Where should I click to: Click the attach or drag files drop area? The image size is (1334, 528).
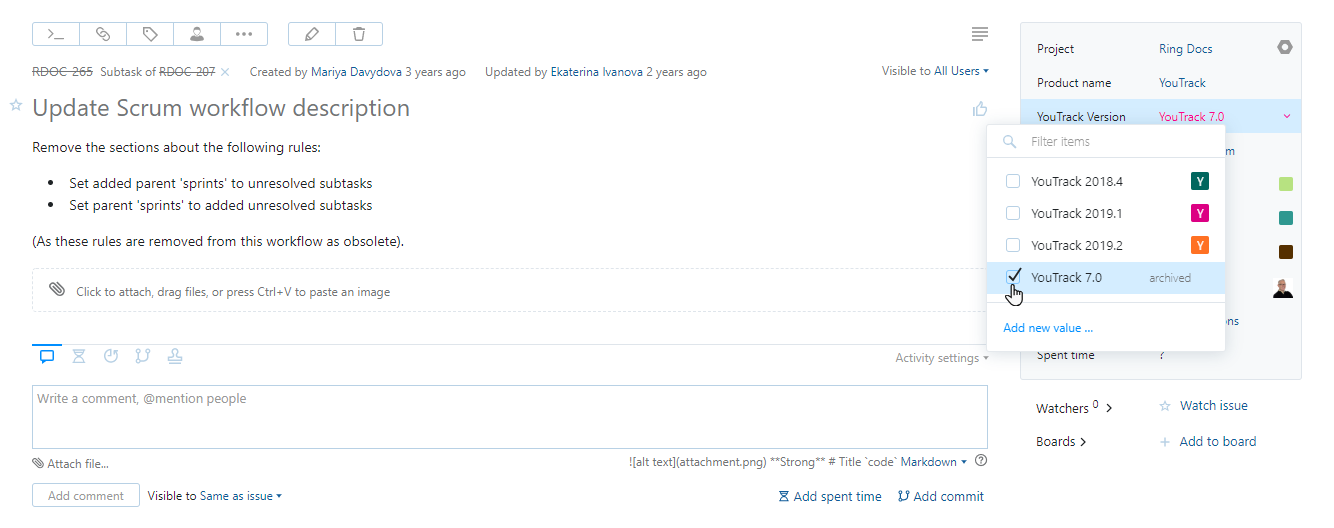click(510, 291)
